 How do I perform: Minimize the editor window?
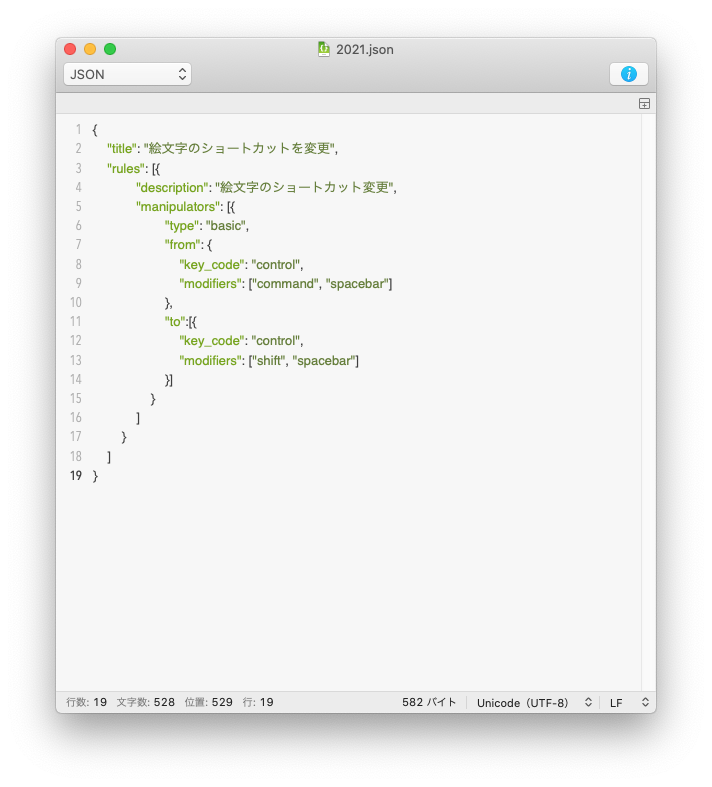(x=90, y=49)
